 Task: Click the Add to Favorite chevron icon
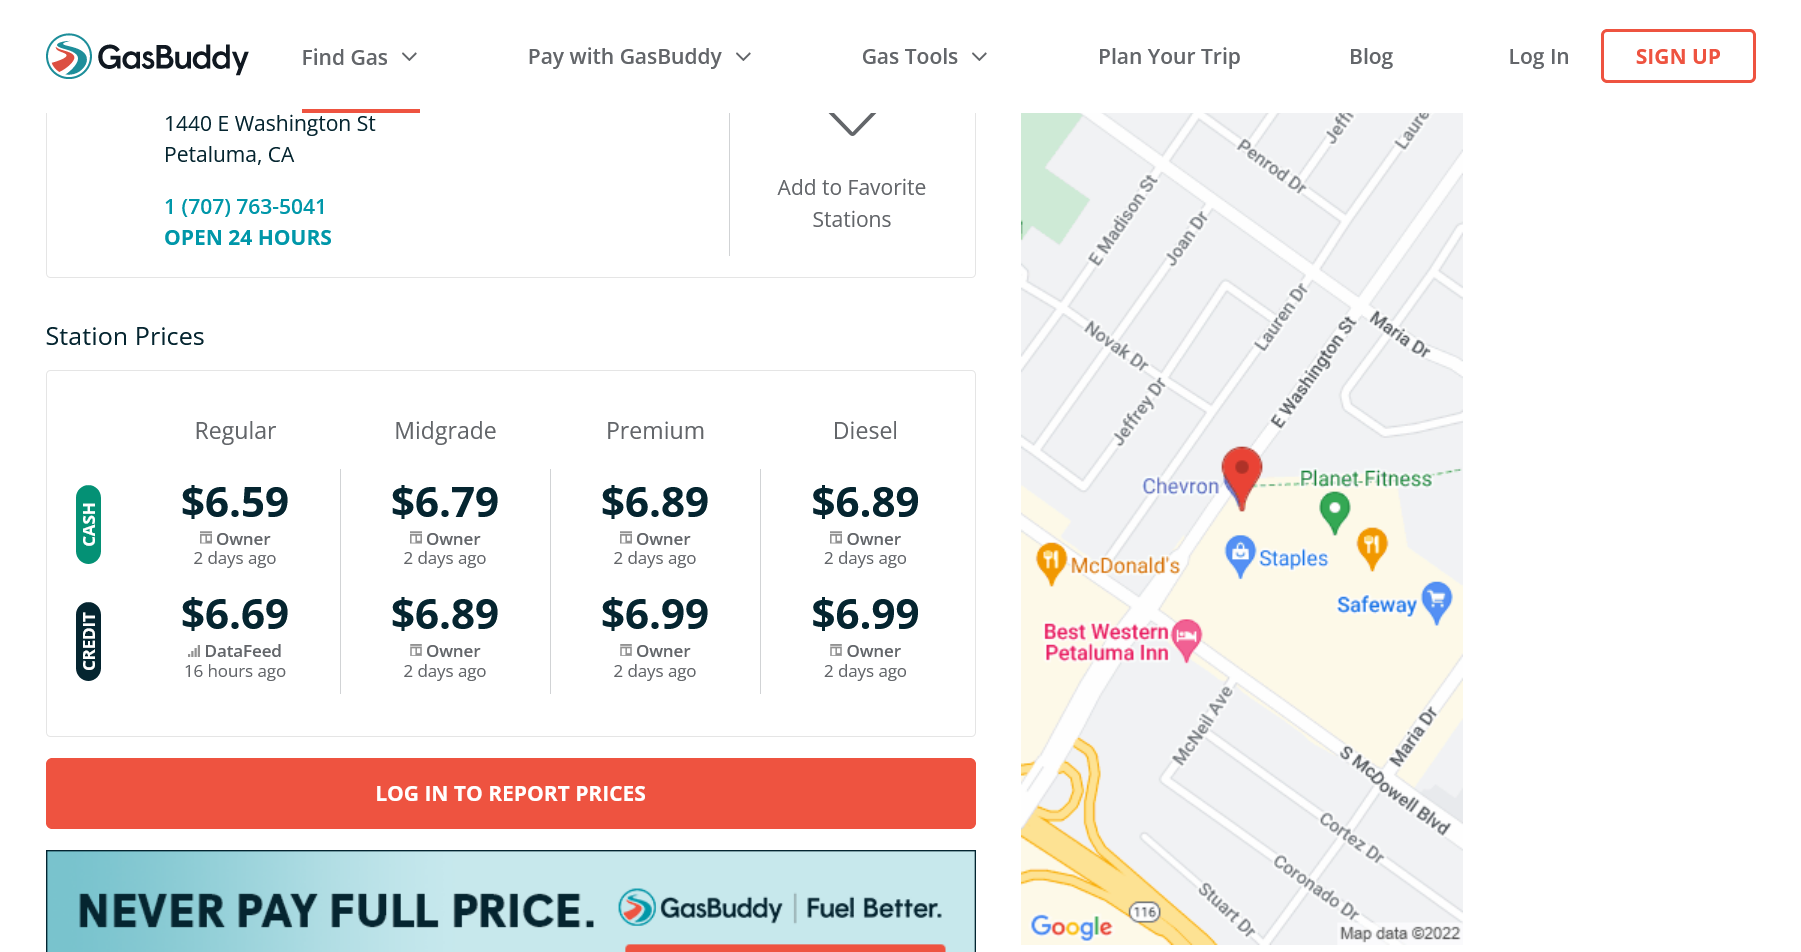click(852, 125)
